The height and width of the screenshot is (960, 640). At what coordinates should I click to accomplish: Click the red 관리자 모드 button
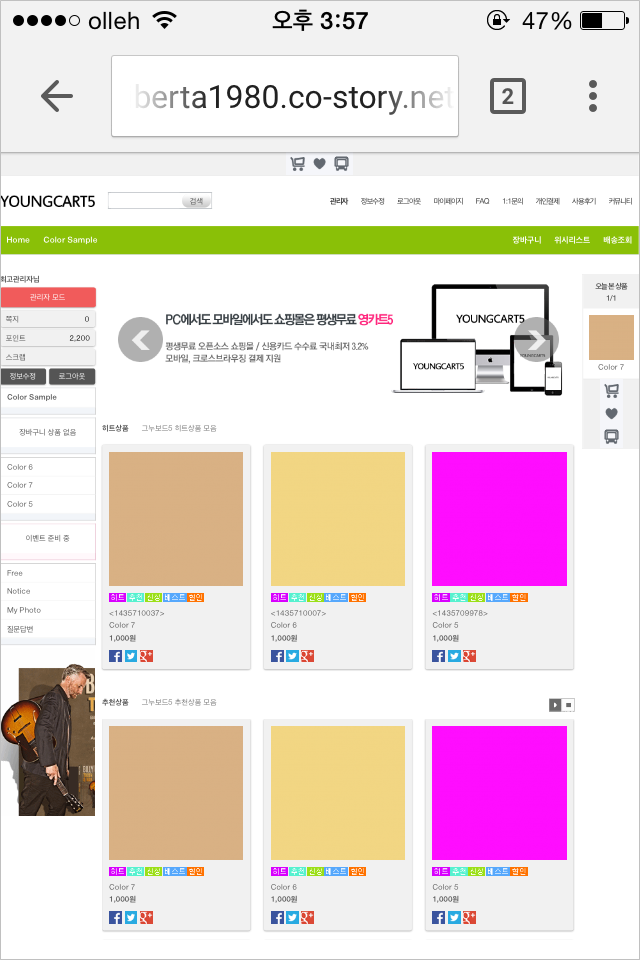pyautogui.click(x=48, y=297)
